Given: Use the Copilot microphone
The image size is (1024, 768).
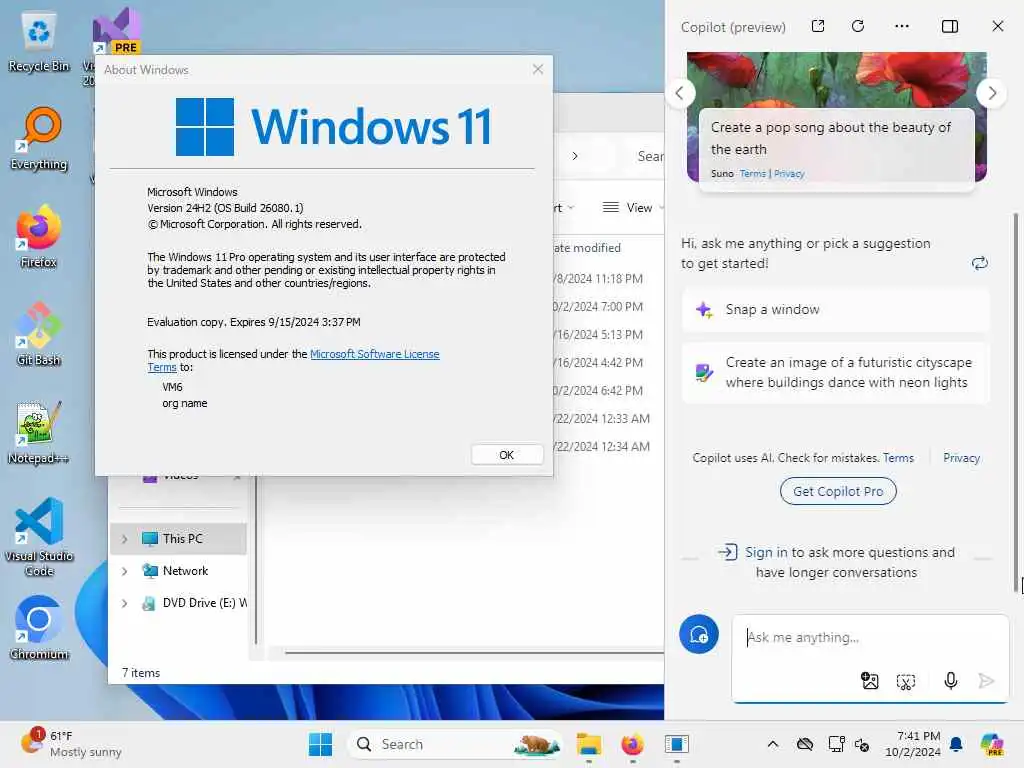Looking at the screenshot, I should (951, 681).
